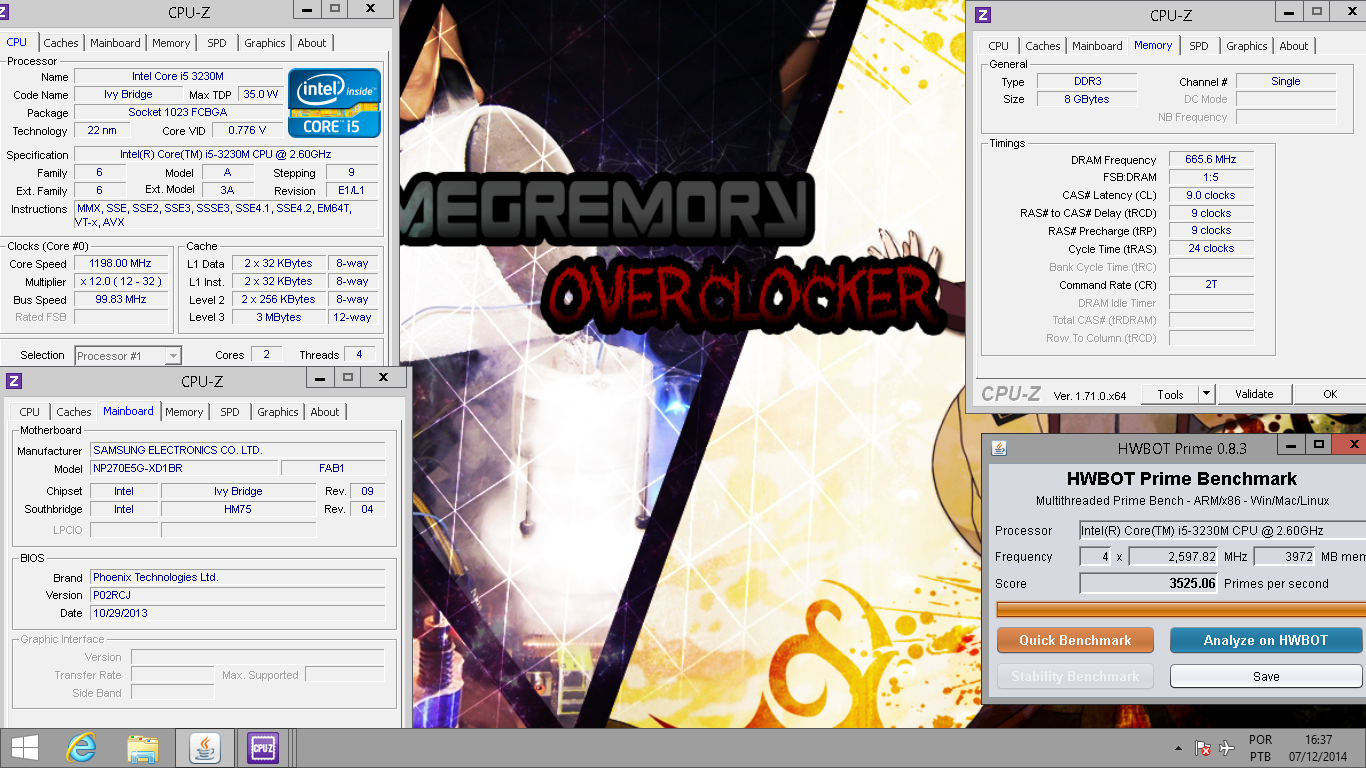Select the Core Speed value 1198.00 MHz
1366x768 pixels.
pos(120,264)
